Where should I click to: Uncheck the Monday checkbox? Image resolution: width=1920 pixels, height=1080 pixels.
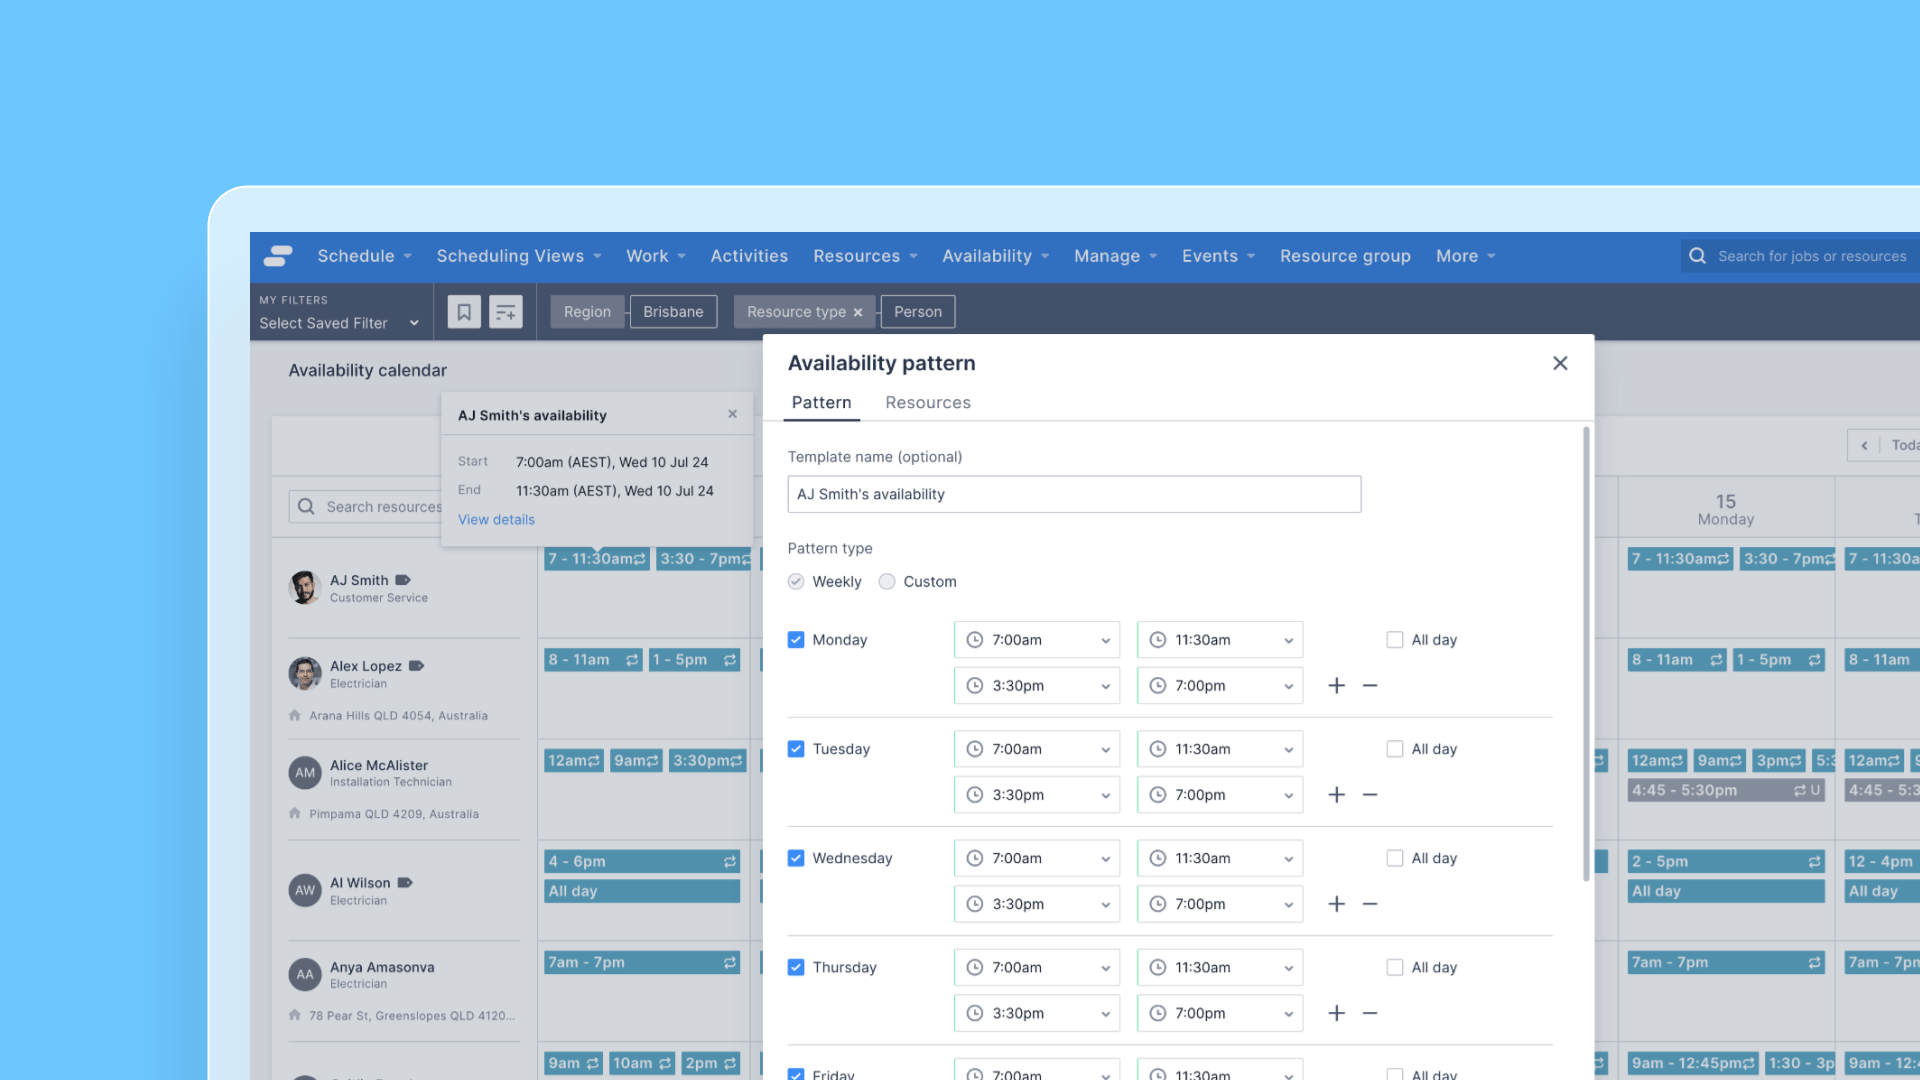[796, 640]
